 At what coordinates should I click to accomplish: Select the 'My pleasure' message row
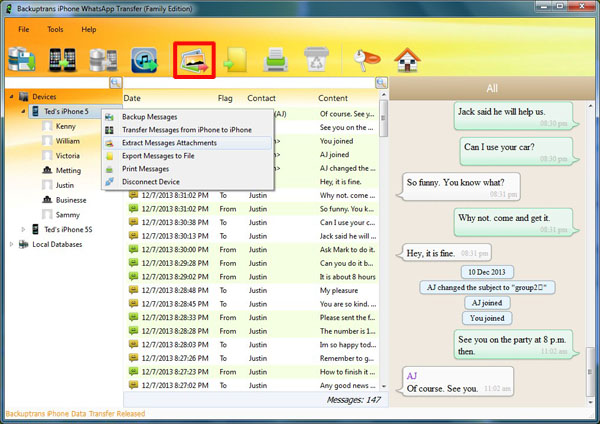(253, 290)
